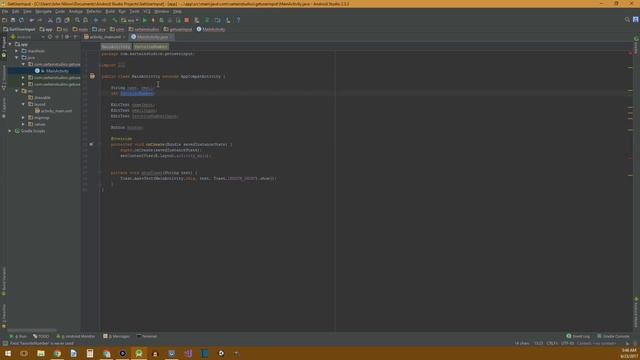640x360 pixels.
Task: Open the Android project view dropdown
Action: (28, 37)
